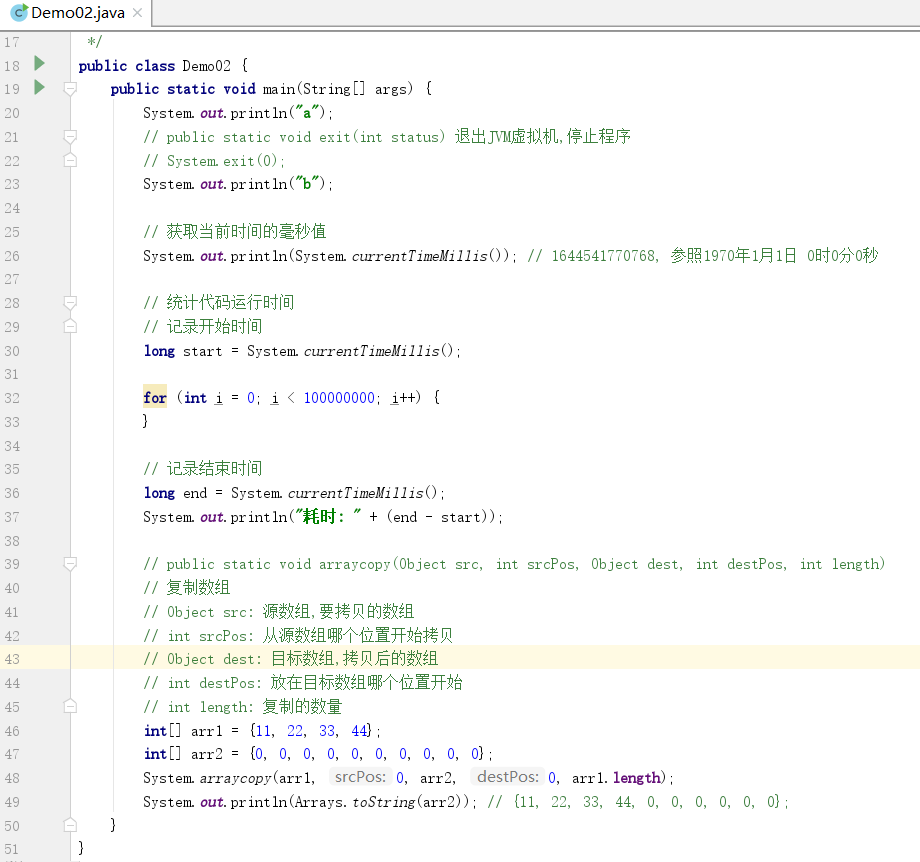
Task: Click line number 43 in the gutter
Action: click(12, 659)
